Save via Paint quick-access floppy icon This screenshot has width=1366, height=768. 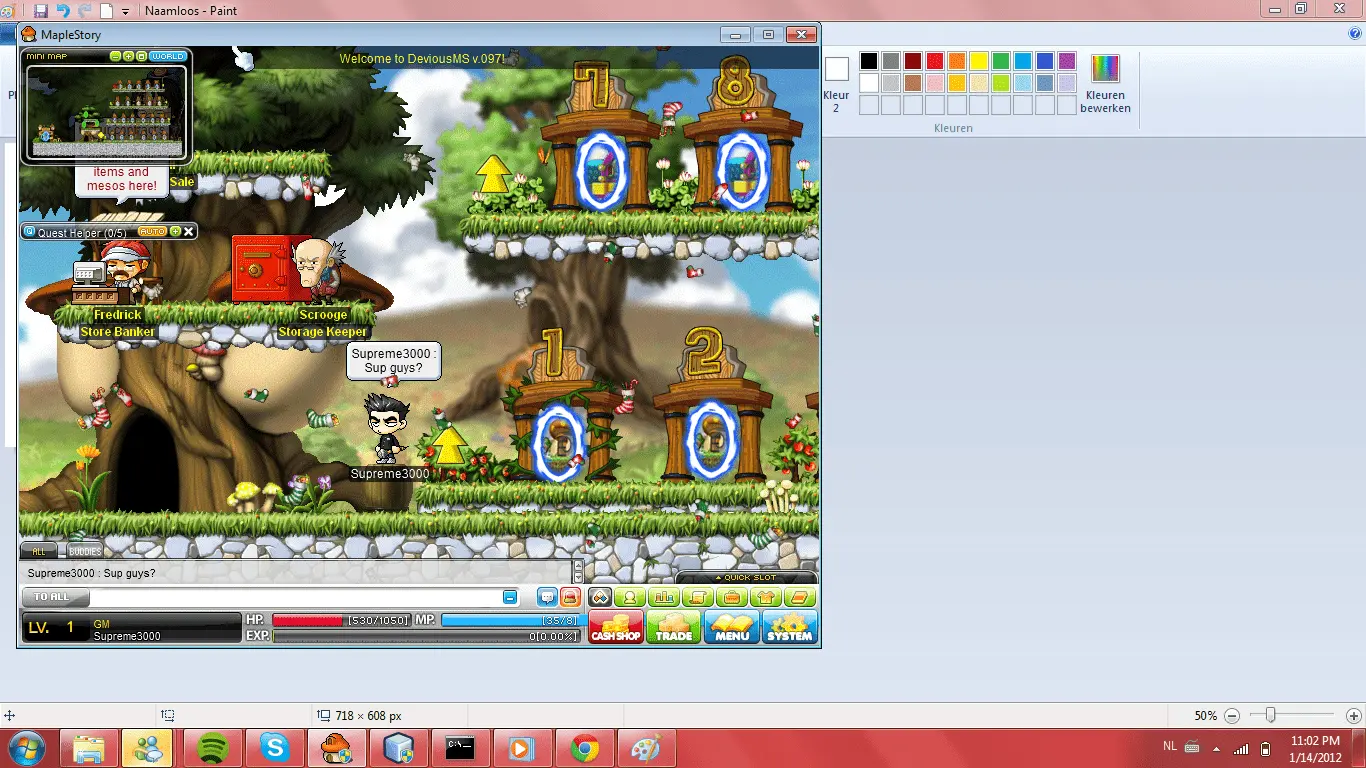[x=41, y=10]
